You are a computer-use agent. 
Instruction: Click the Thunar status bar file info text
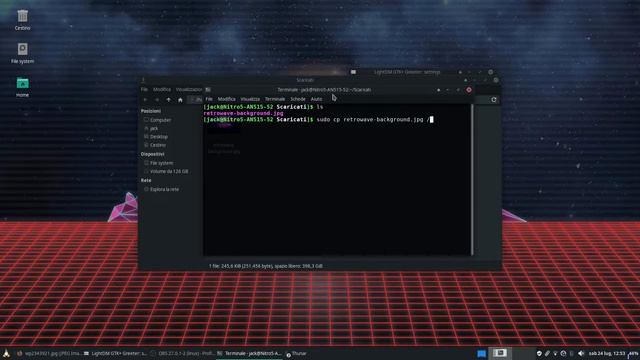click(266, 266)
